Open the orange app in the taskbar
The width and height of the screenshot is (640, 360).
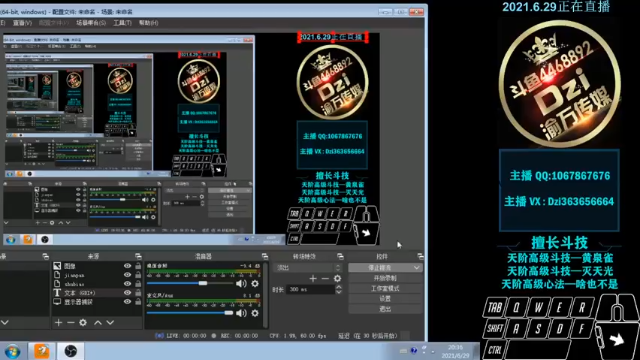tap(42, 351)
